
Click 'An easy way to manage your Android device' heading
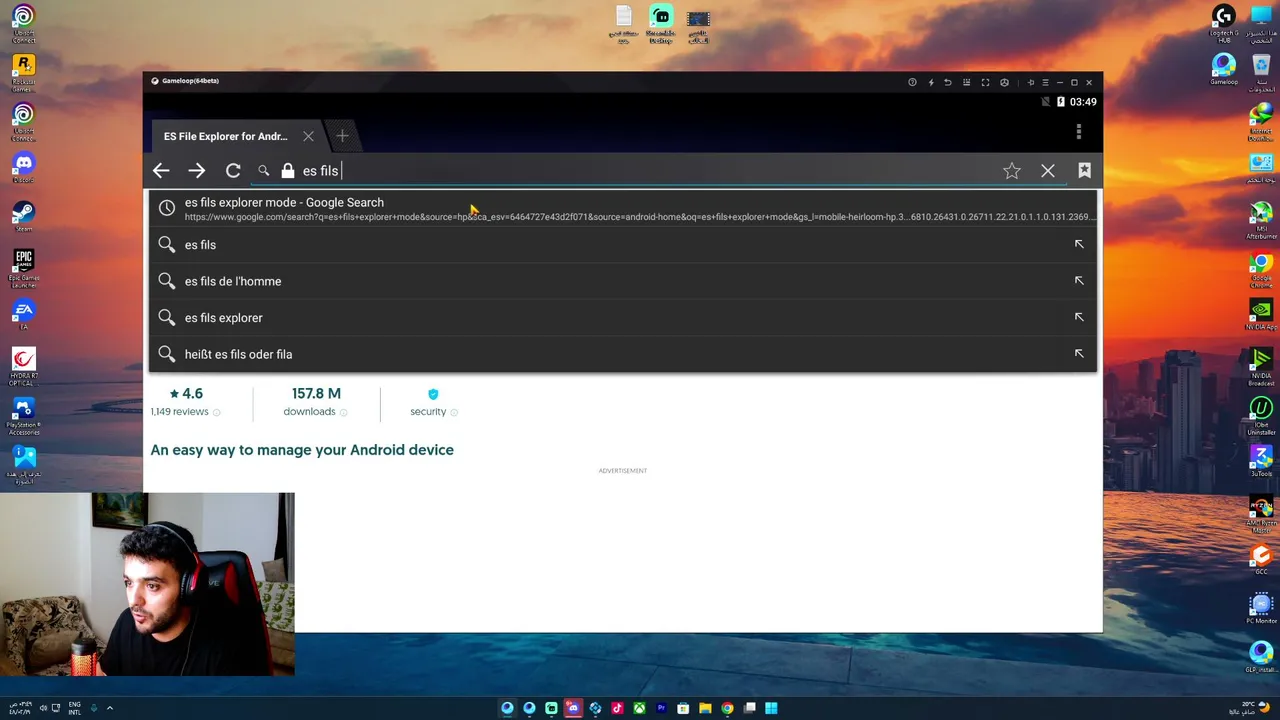tap(302, 450)
